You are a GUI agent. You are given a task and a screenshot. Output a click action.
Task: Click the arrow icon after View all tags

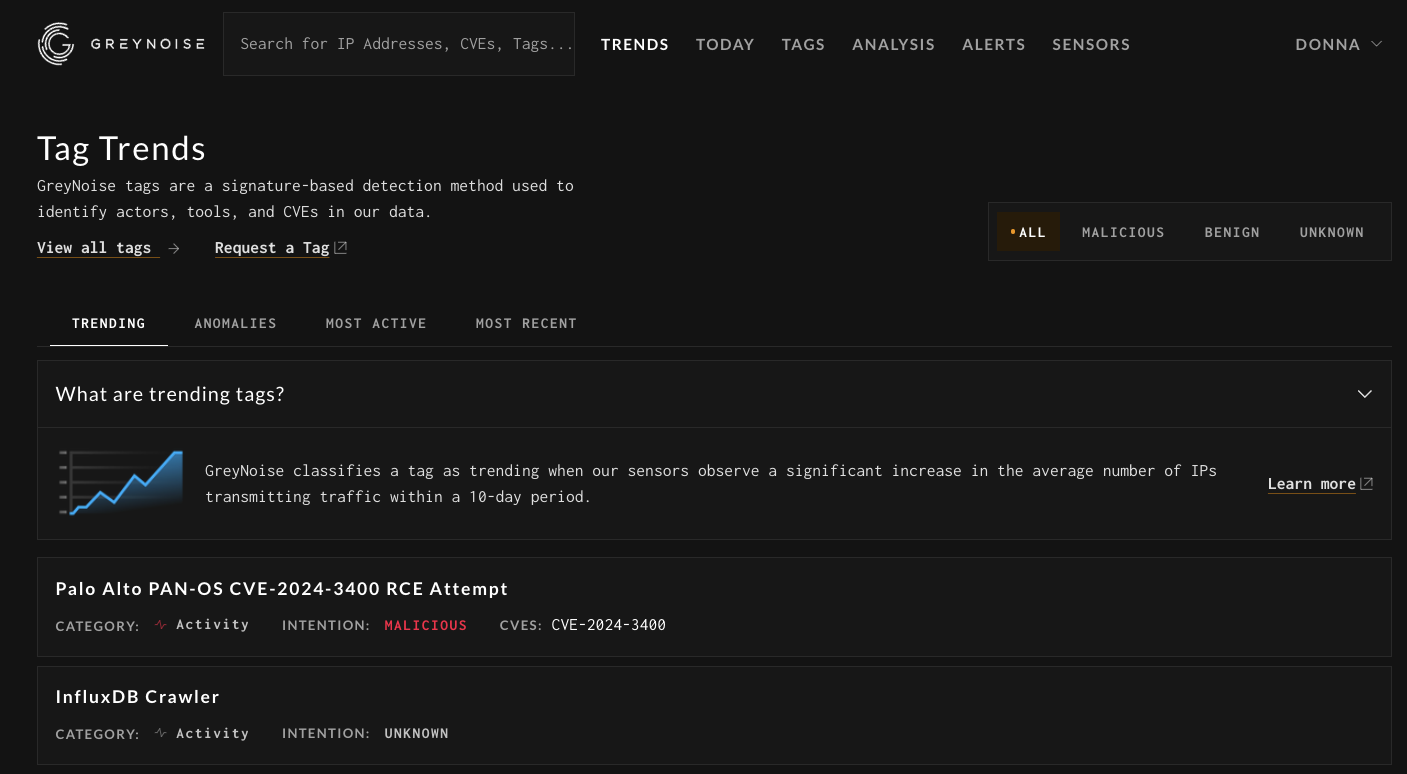[174, 247]
